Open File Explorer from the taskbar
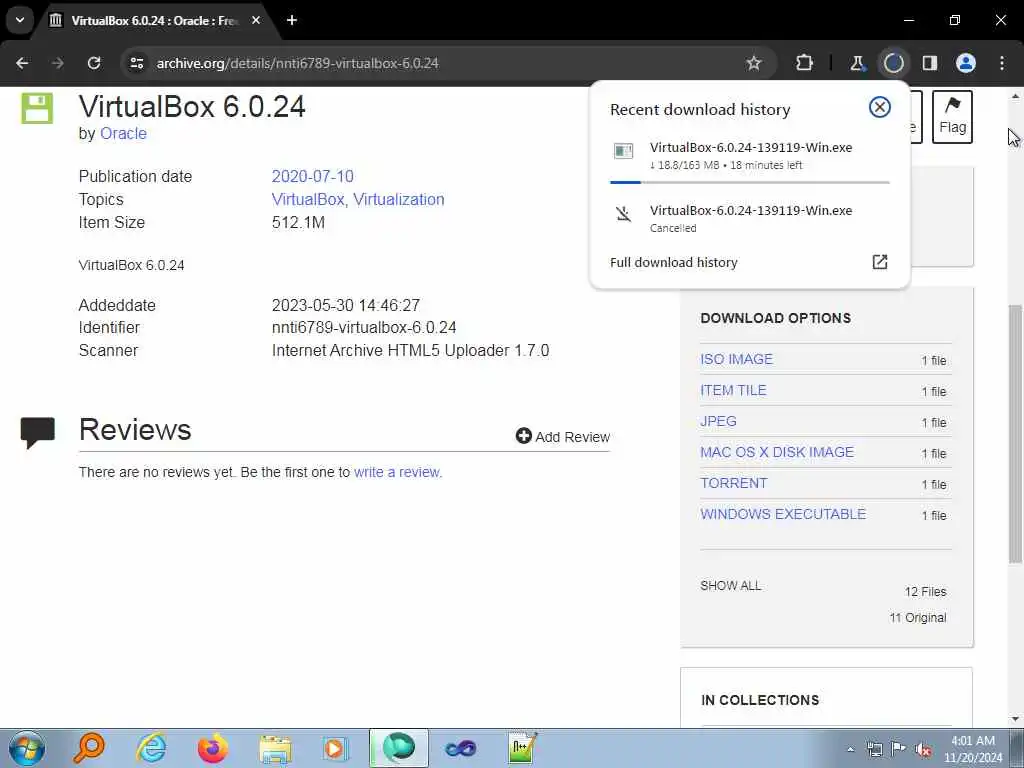This screenshot has height=768, width=1024. coord(275,748)
